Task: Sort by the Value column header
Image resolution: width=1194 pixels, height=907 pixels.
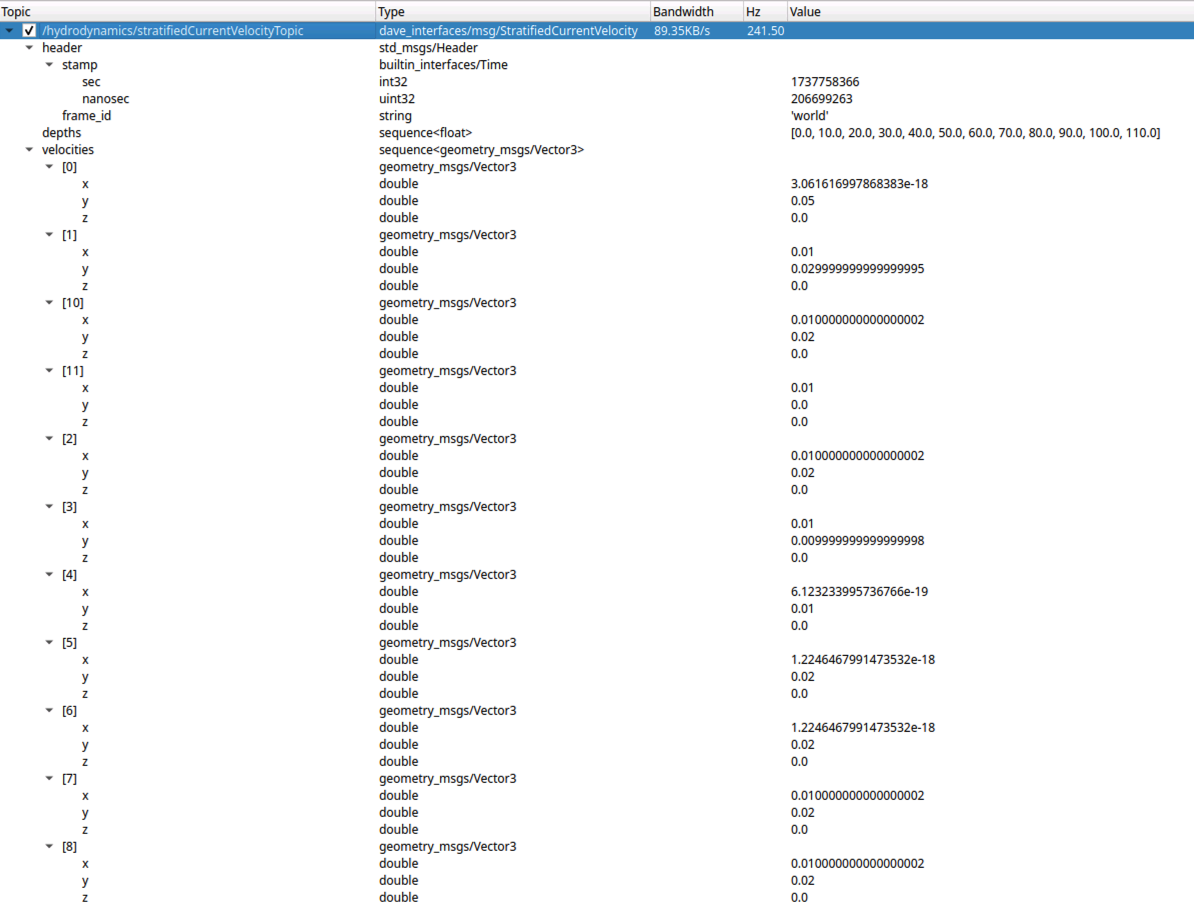Action: [x=990, y=11]
